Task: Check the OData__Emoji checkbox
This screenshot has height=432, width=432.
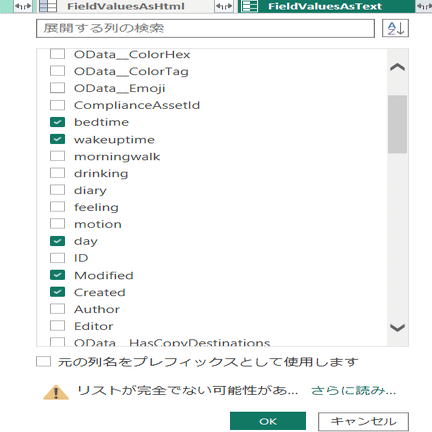Action: tap(57, 88)
